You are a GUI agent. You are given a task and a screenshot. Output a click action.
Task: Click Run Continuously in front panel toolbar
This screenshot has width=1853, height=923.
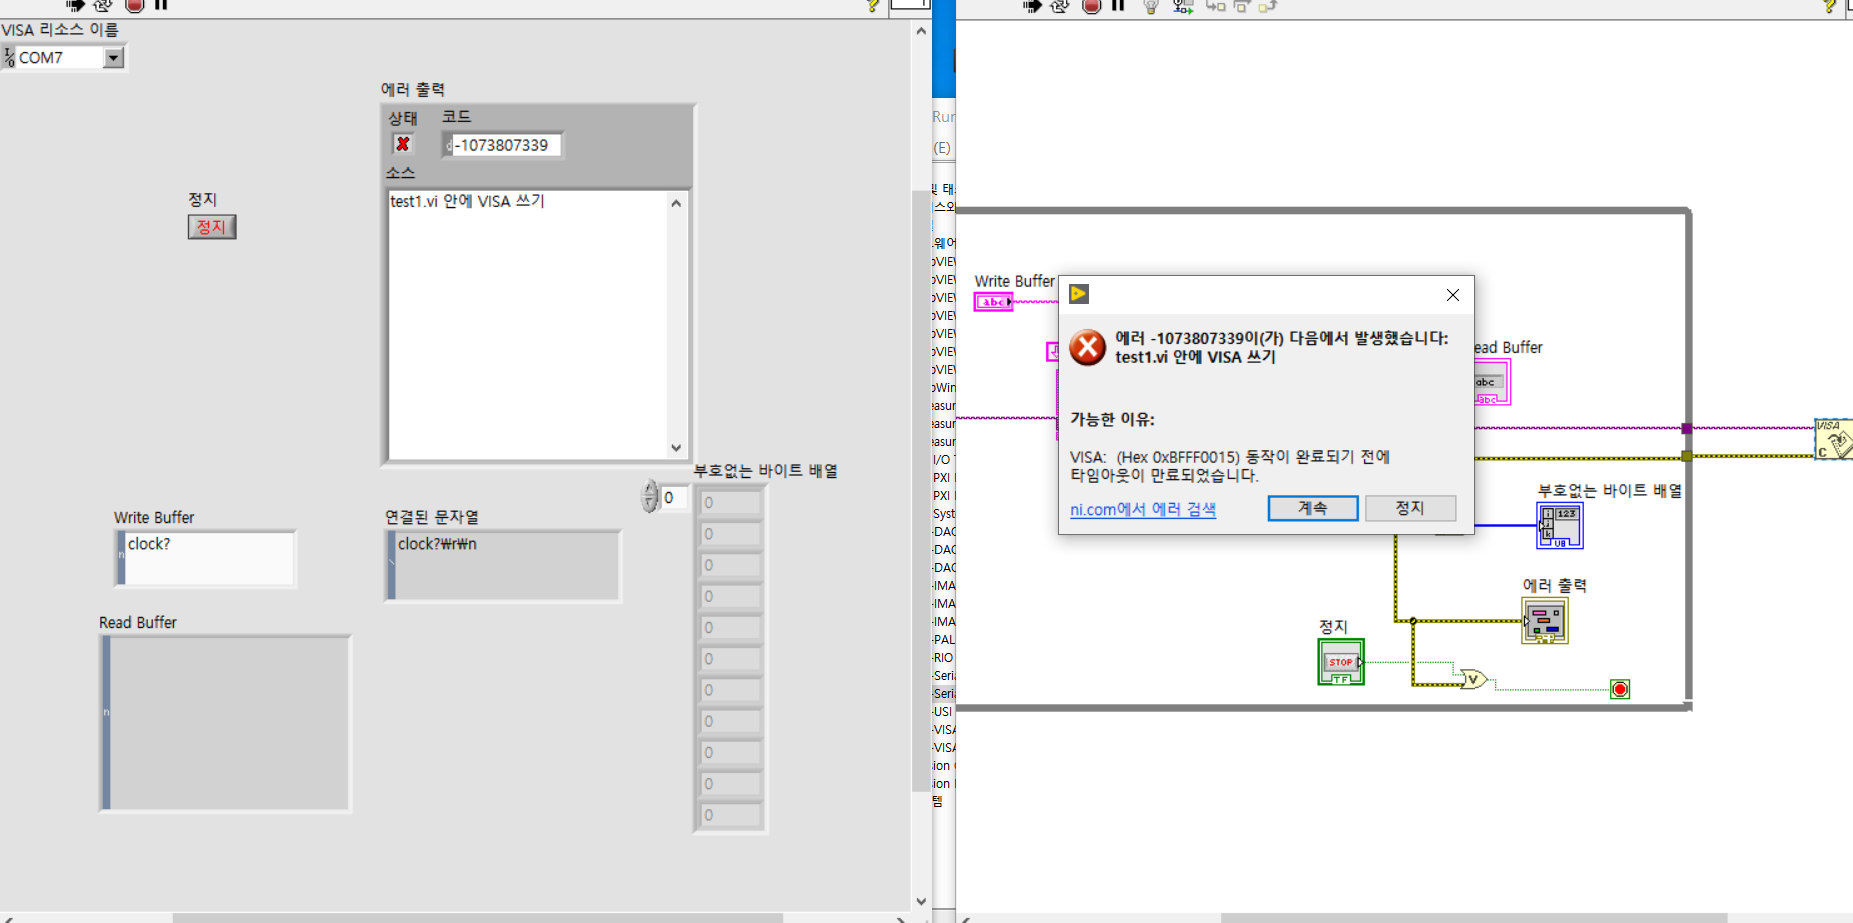(x=103, y=5)
